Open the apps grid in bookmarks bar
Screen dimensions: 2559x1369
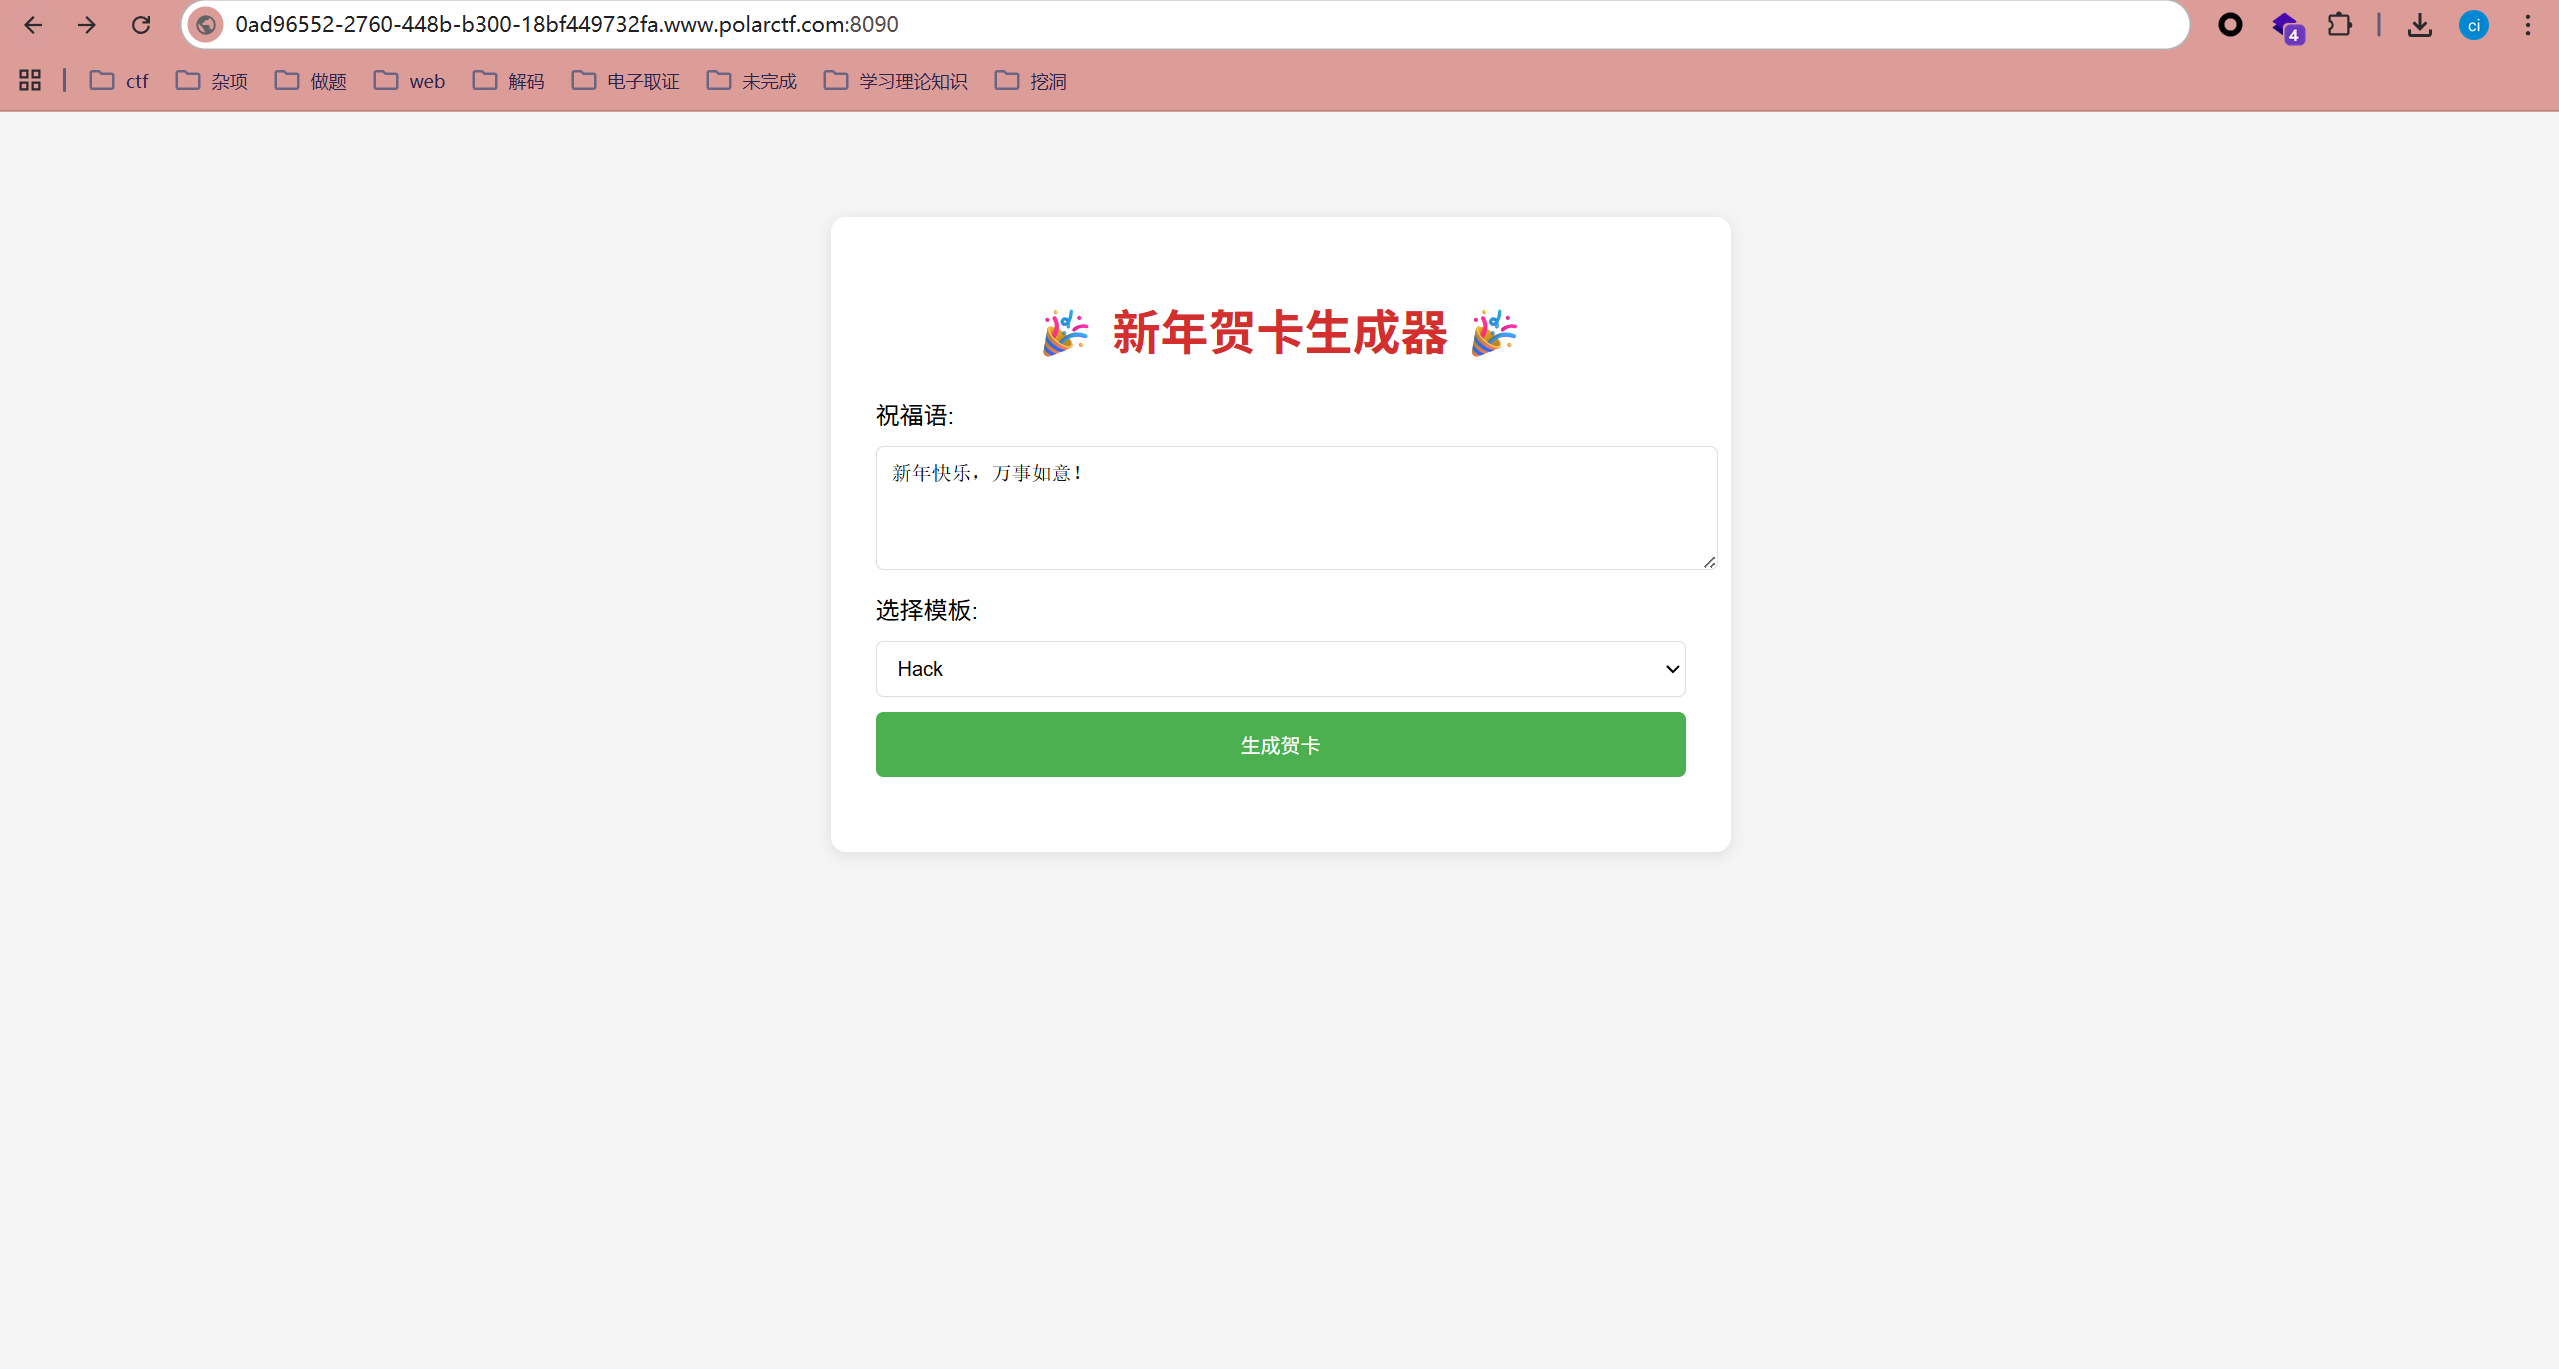pos(30,81)
